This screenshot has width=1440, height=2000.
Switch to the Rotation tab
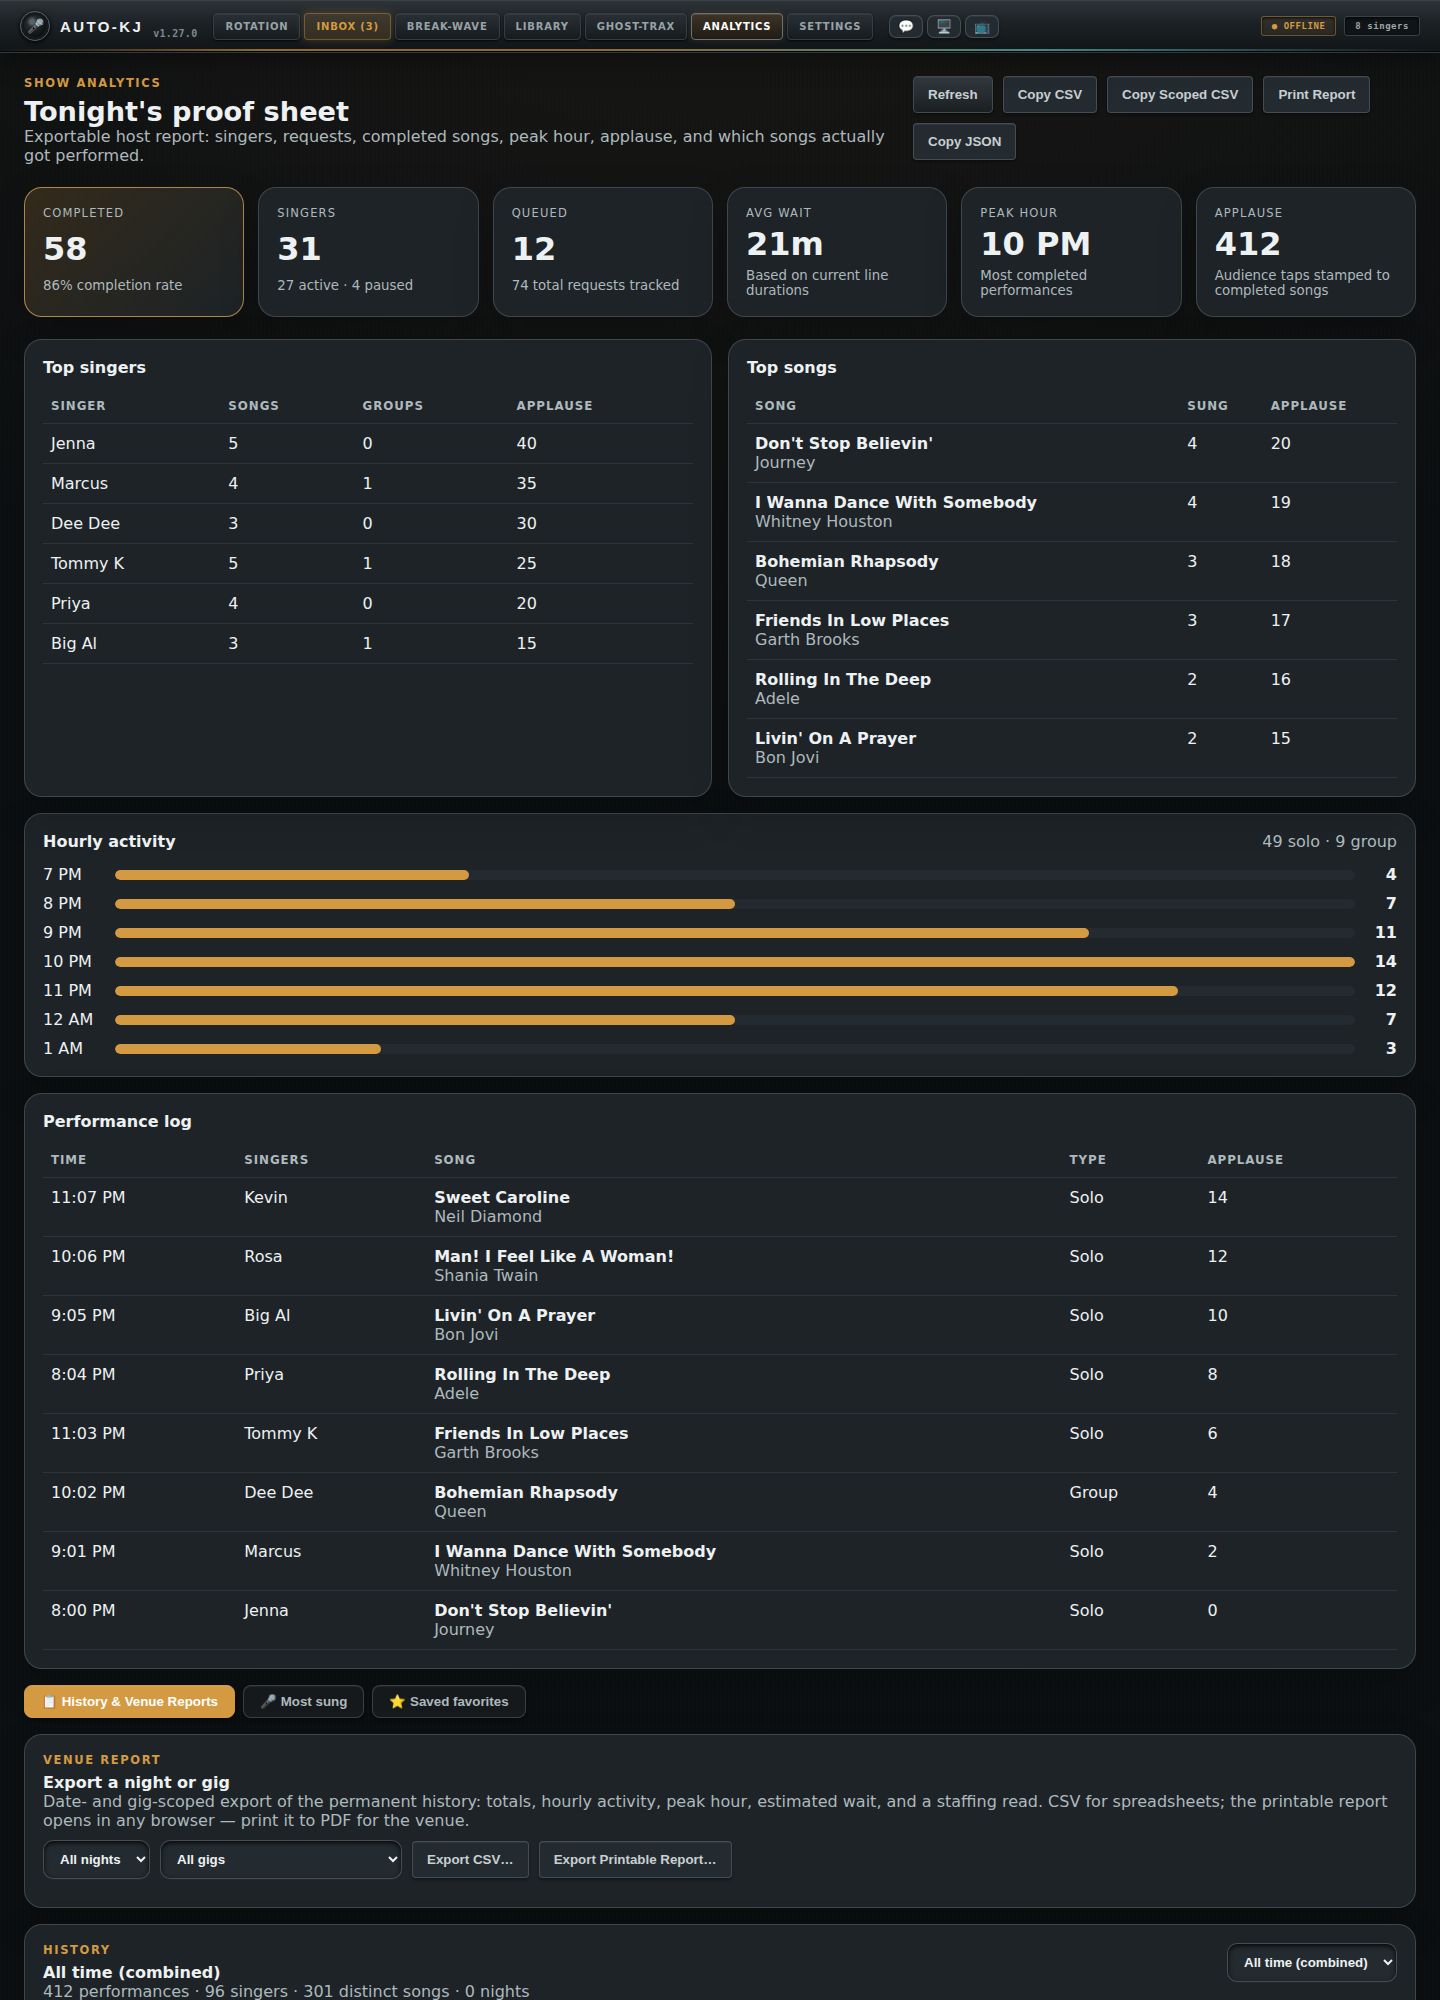[256, 26]
